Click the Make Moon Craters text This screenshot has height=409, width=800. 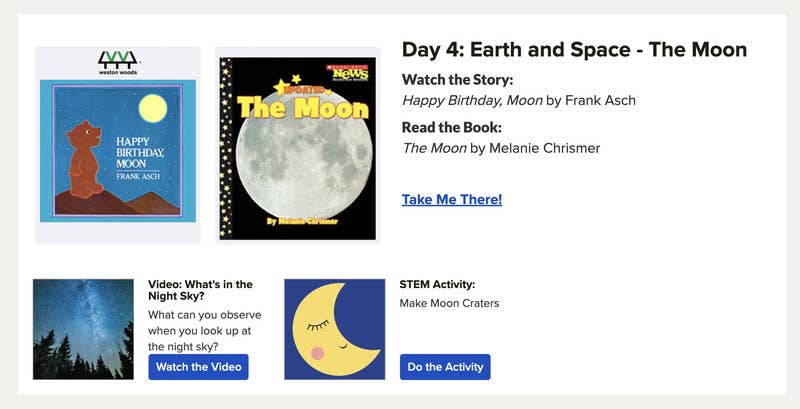(x=449, y=303)
